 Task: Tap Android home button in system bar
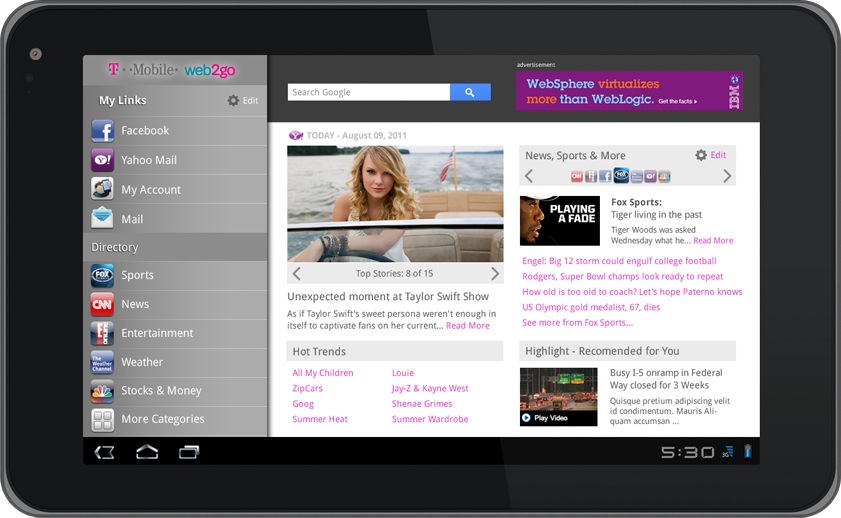[x=147, y=452]
